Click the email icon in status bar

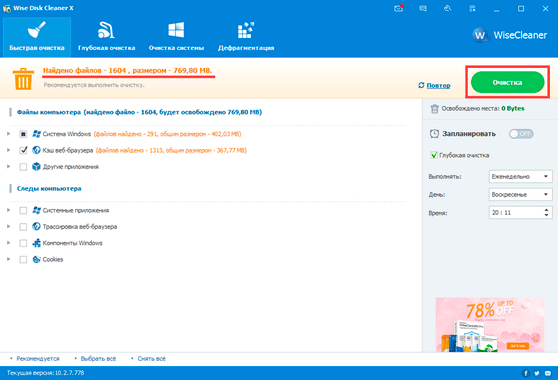pos(548,373)
